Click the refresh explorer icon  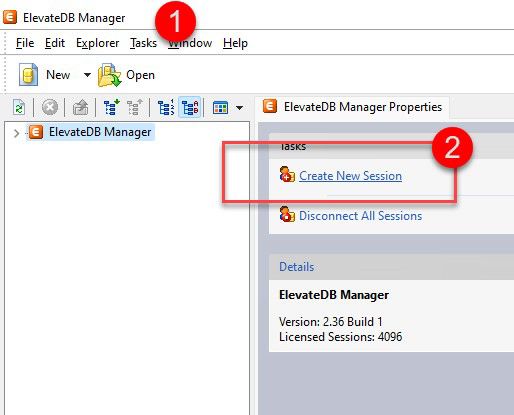(19, 108)
